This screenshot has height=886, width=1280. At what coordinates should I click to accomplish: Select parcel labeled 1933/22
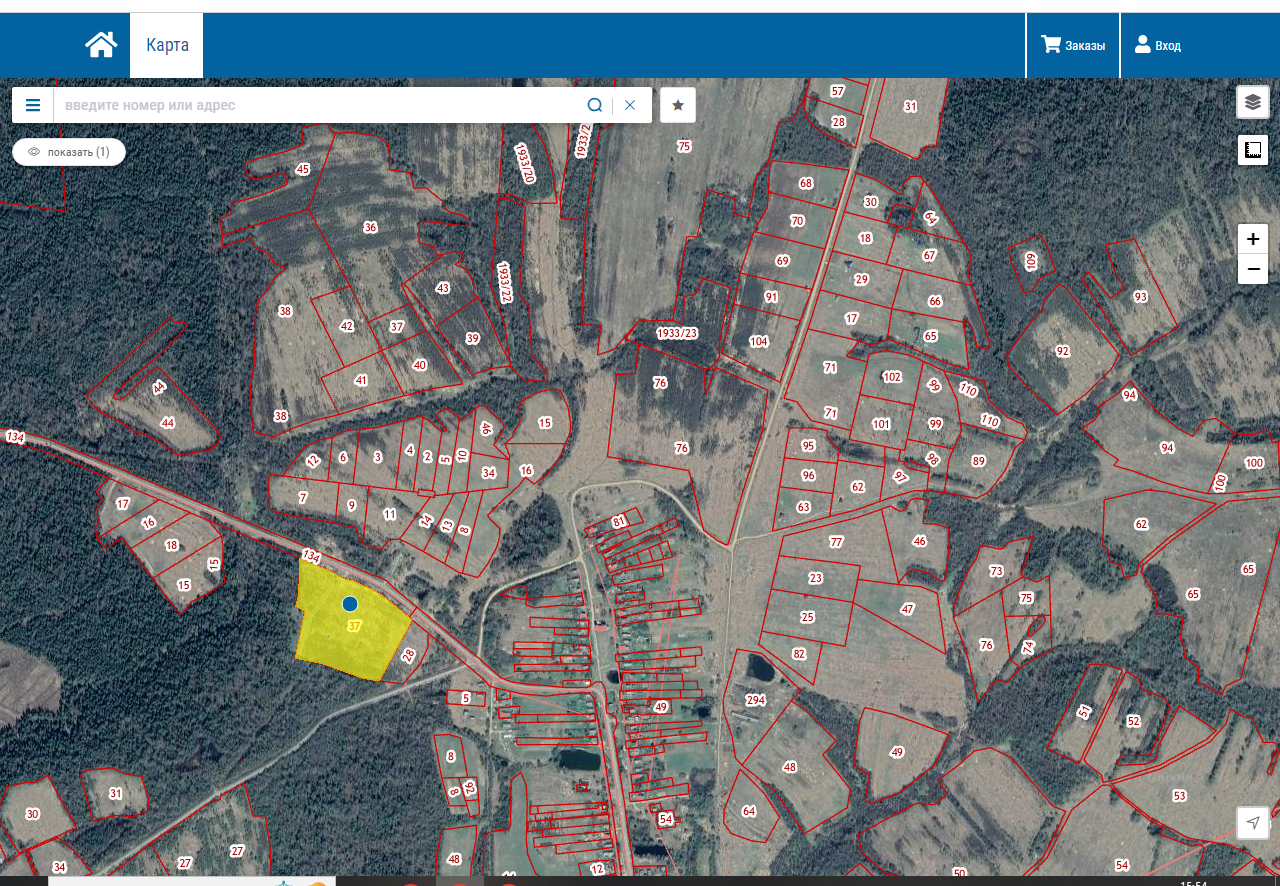[x=505, y=282]
